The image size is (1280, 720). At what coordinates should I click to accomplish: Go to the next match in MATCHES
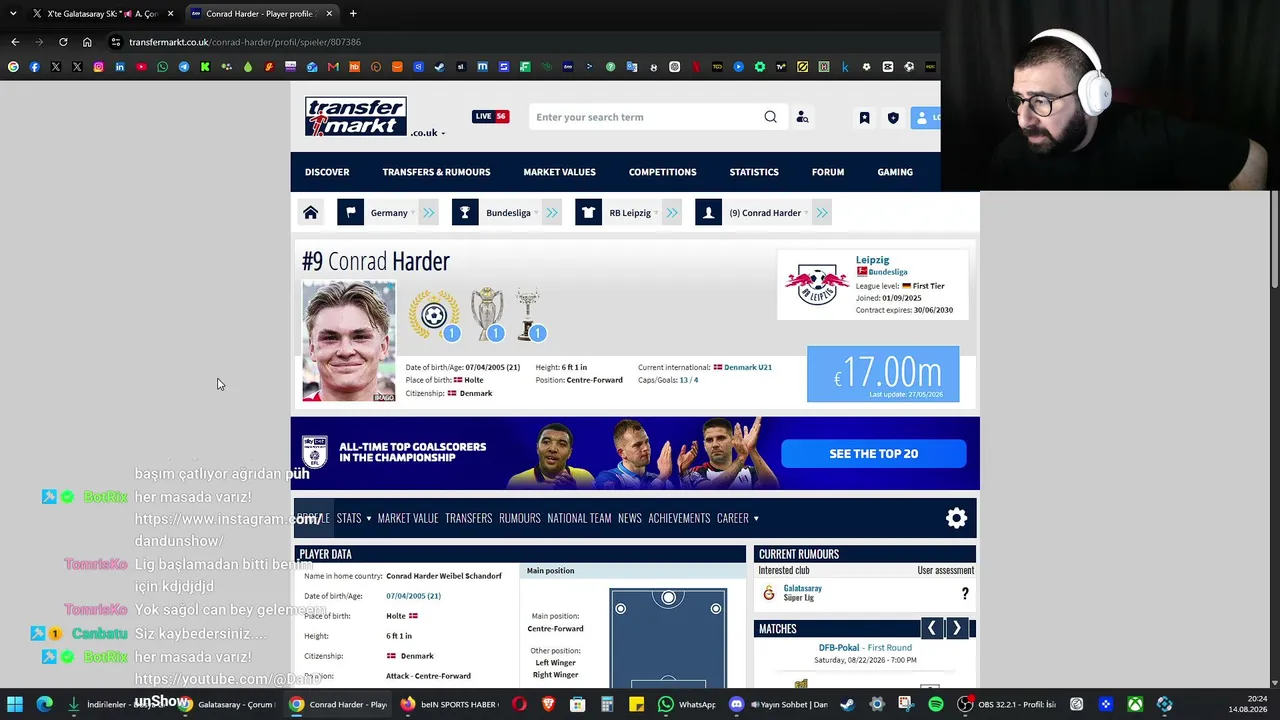click(x=957, y=628)
